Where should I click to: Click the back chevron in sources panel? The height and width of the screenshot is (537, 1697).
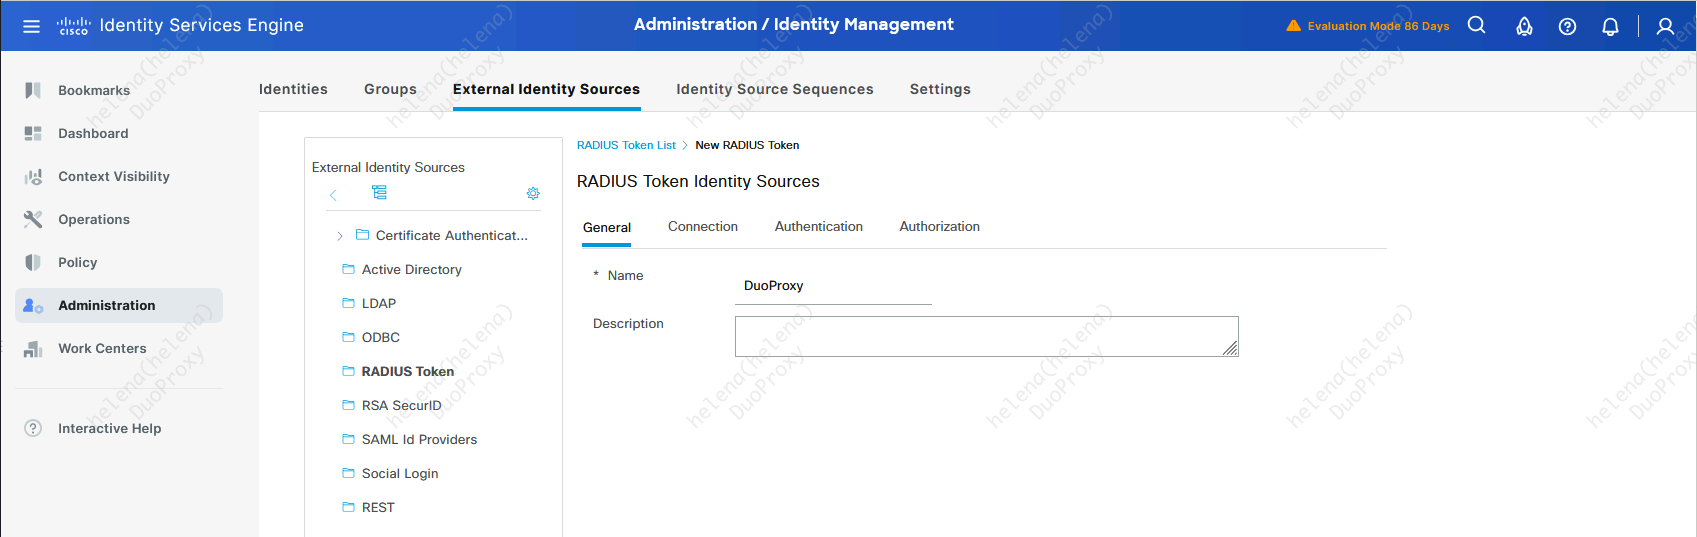[333, 194]
